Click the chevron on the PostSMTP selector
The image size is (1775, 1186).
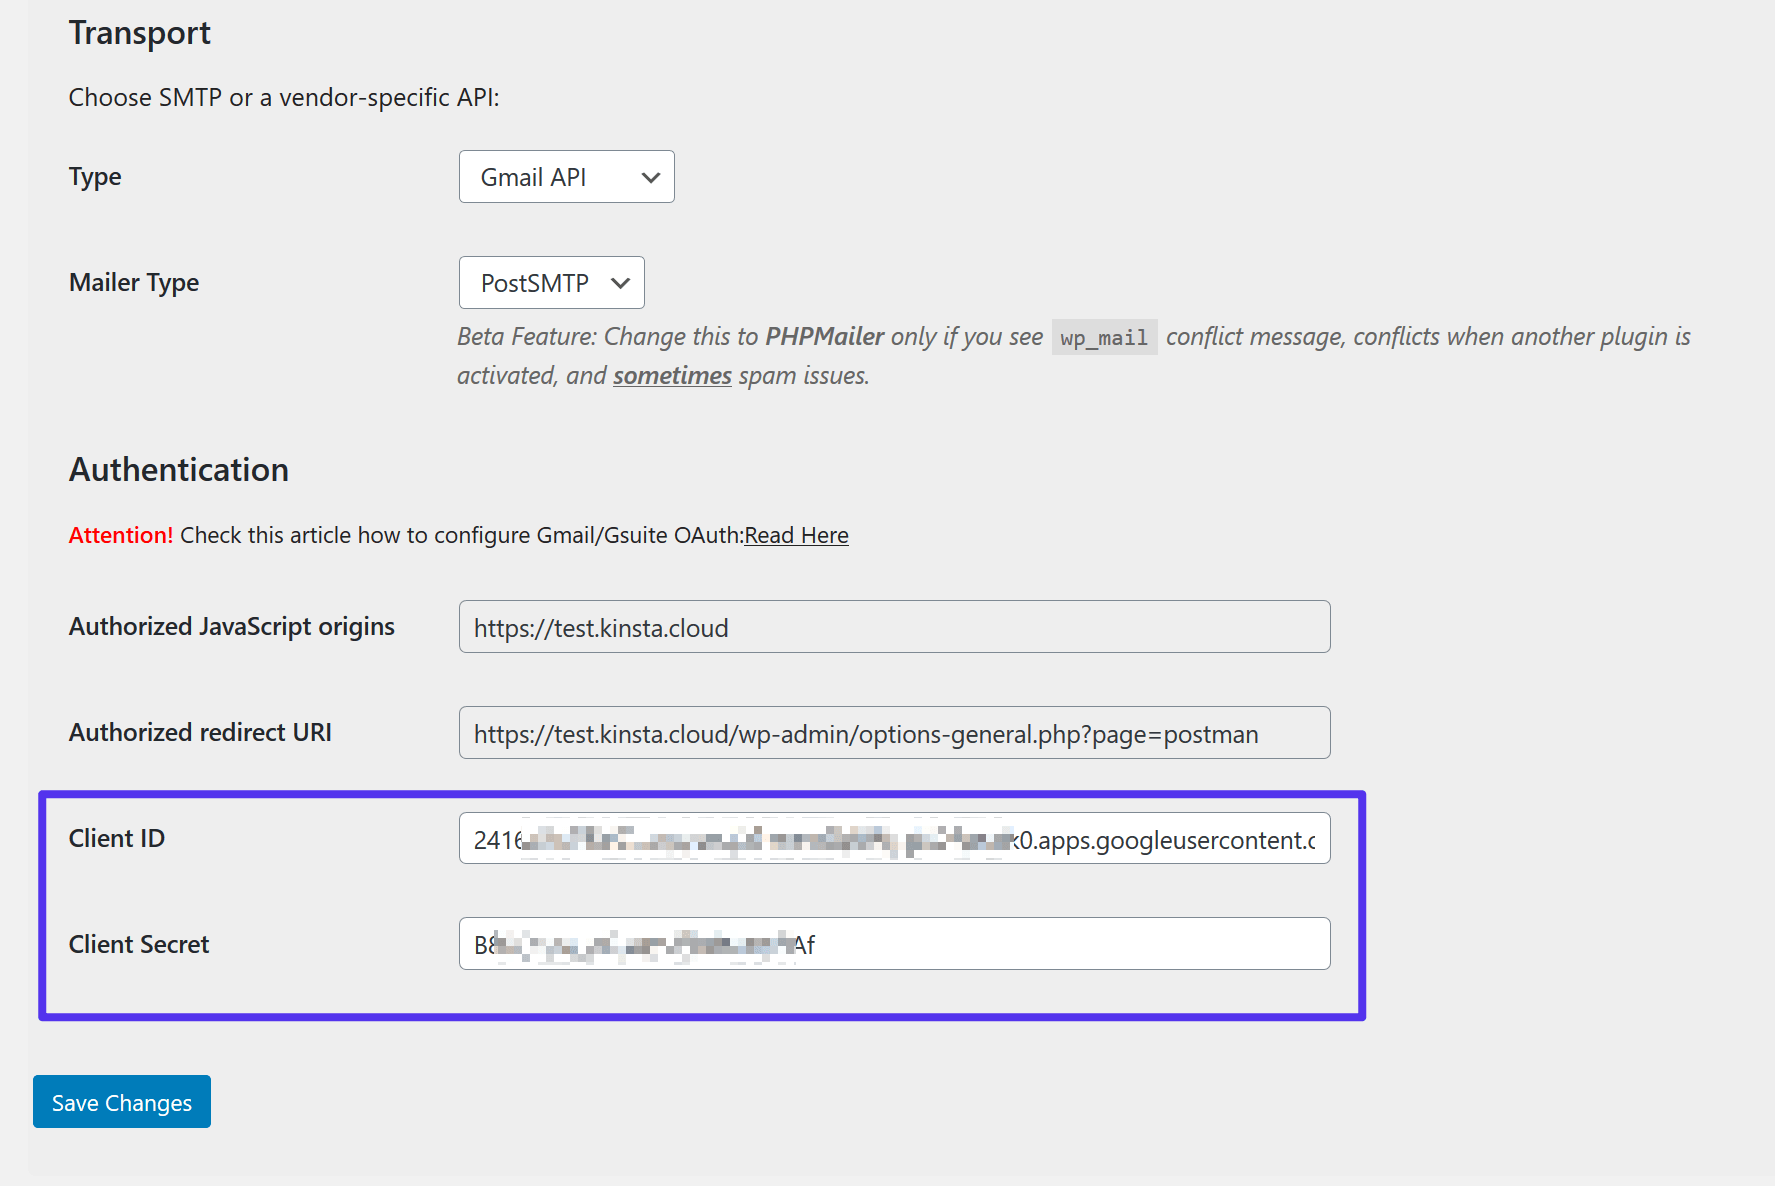coord(619,282)
